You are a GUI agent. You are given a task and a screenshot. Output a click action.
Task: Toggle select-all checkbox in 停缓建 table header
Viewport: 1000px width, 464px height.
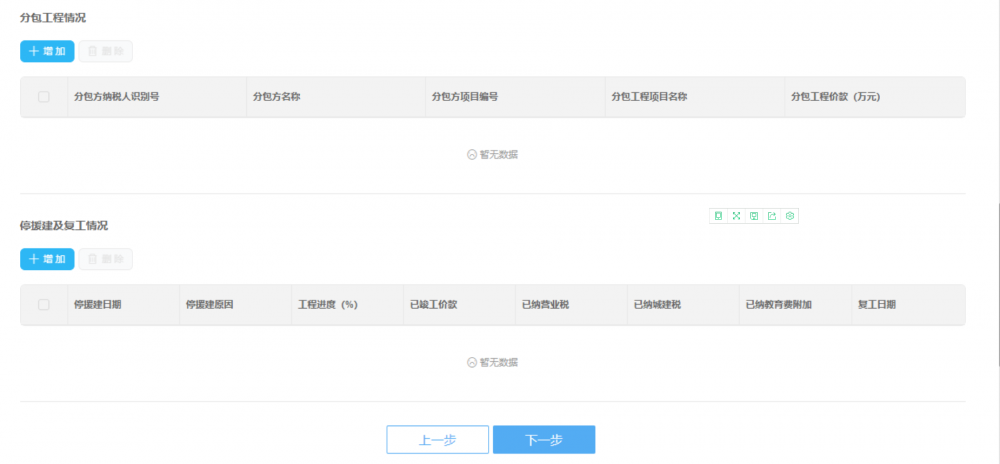click(x=44, y=304)
